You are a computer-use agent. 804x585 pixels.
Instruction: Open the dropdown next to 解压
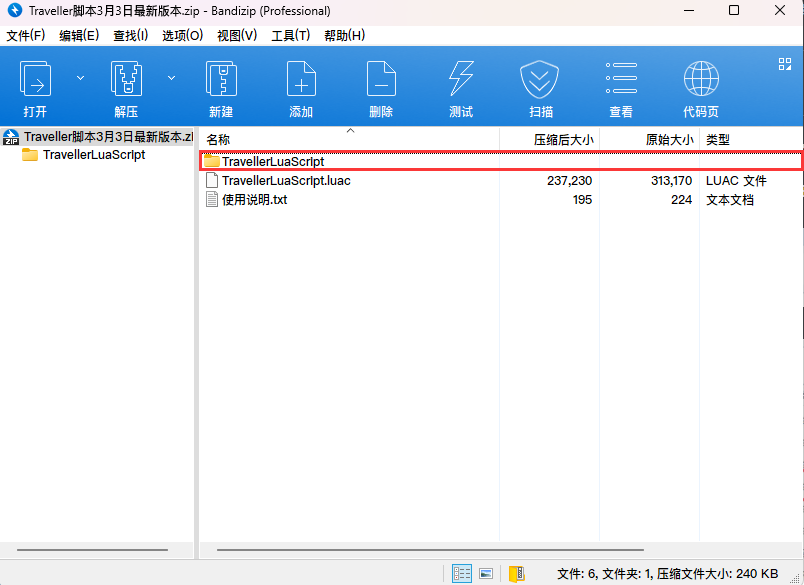tap(170, 77)
